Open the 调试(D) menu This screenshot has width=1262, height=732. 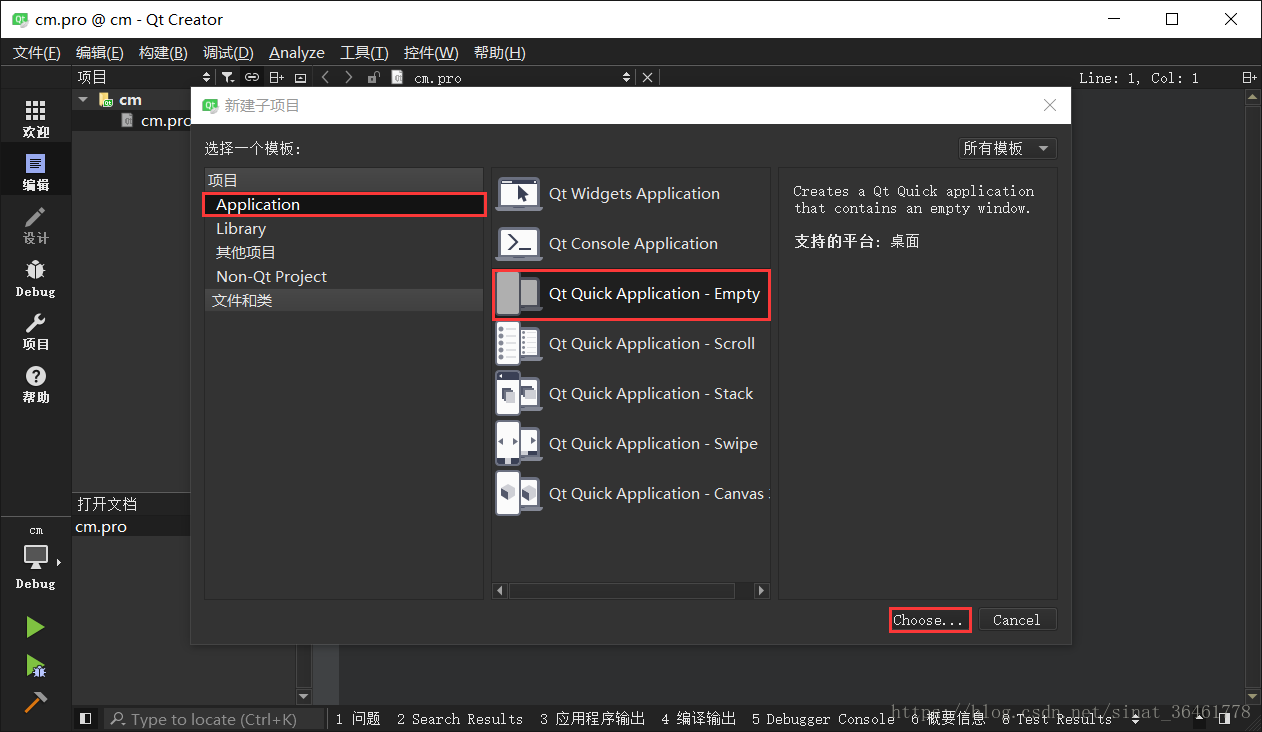(x=228, y=52)
